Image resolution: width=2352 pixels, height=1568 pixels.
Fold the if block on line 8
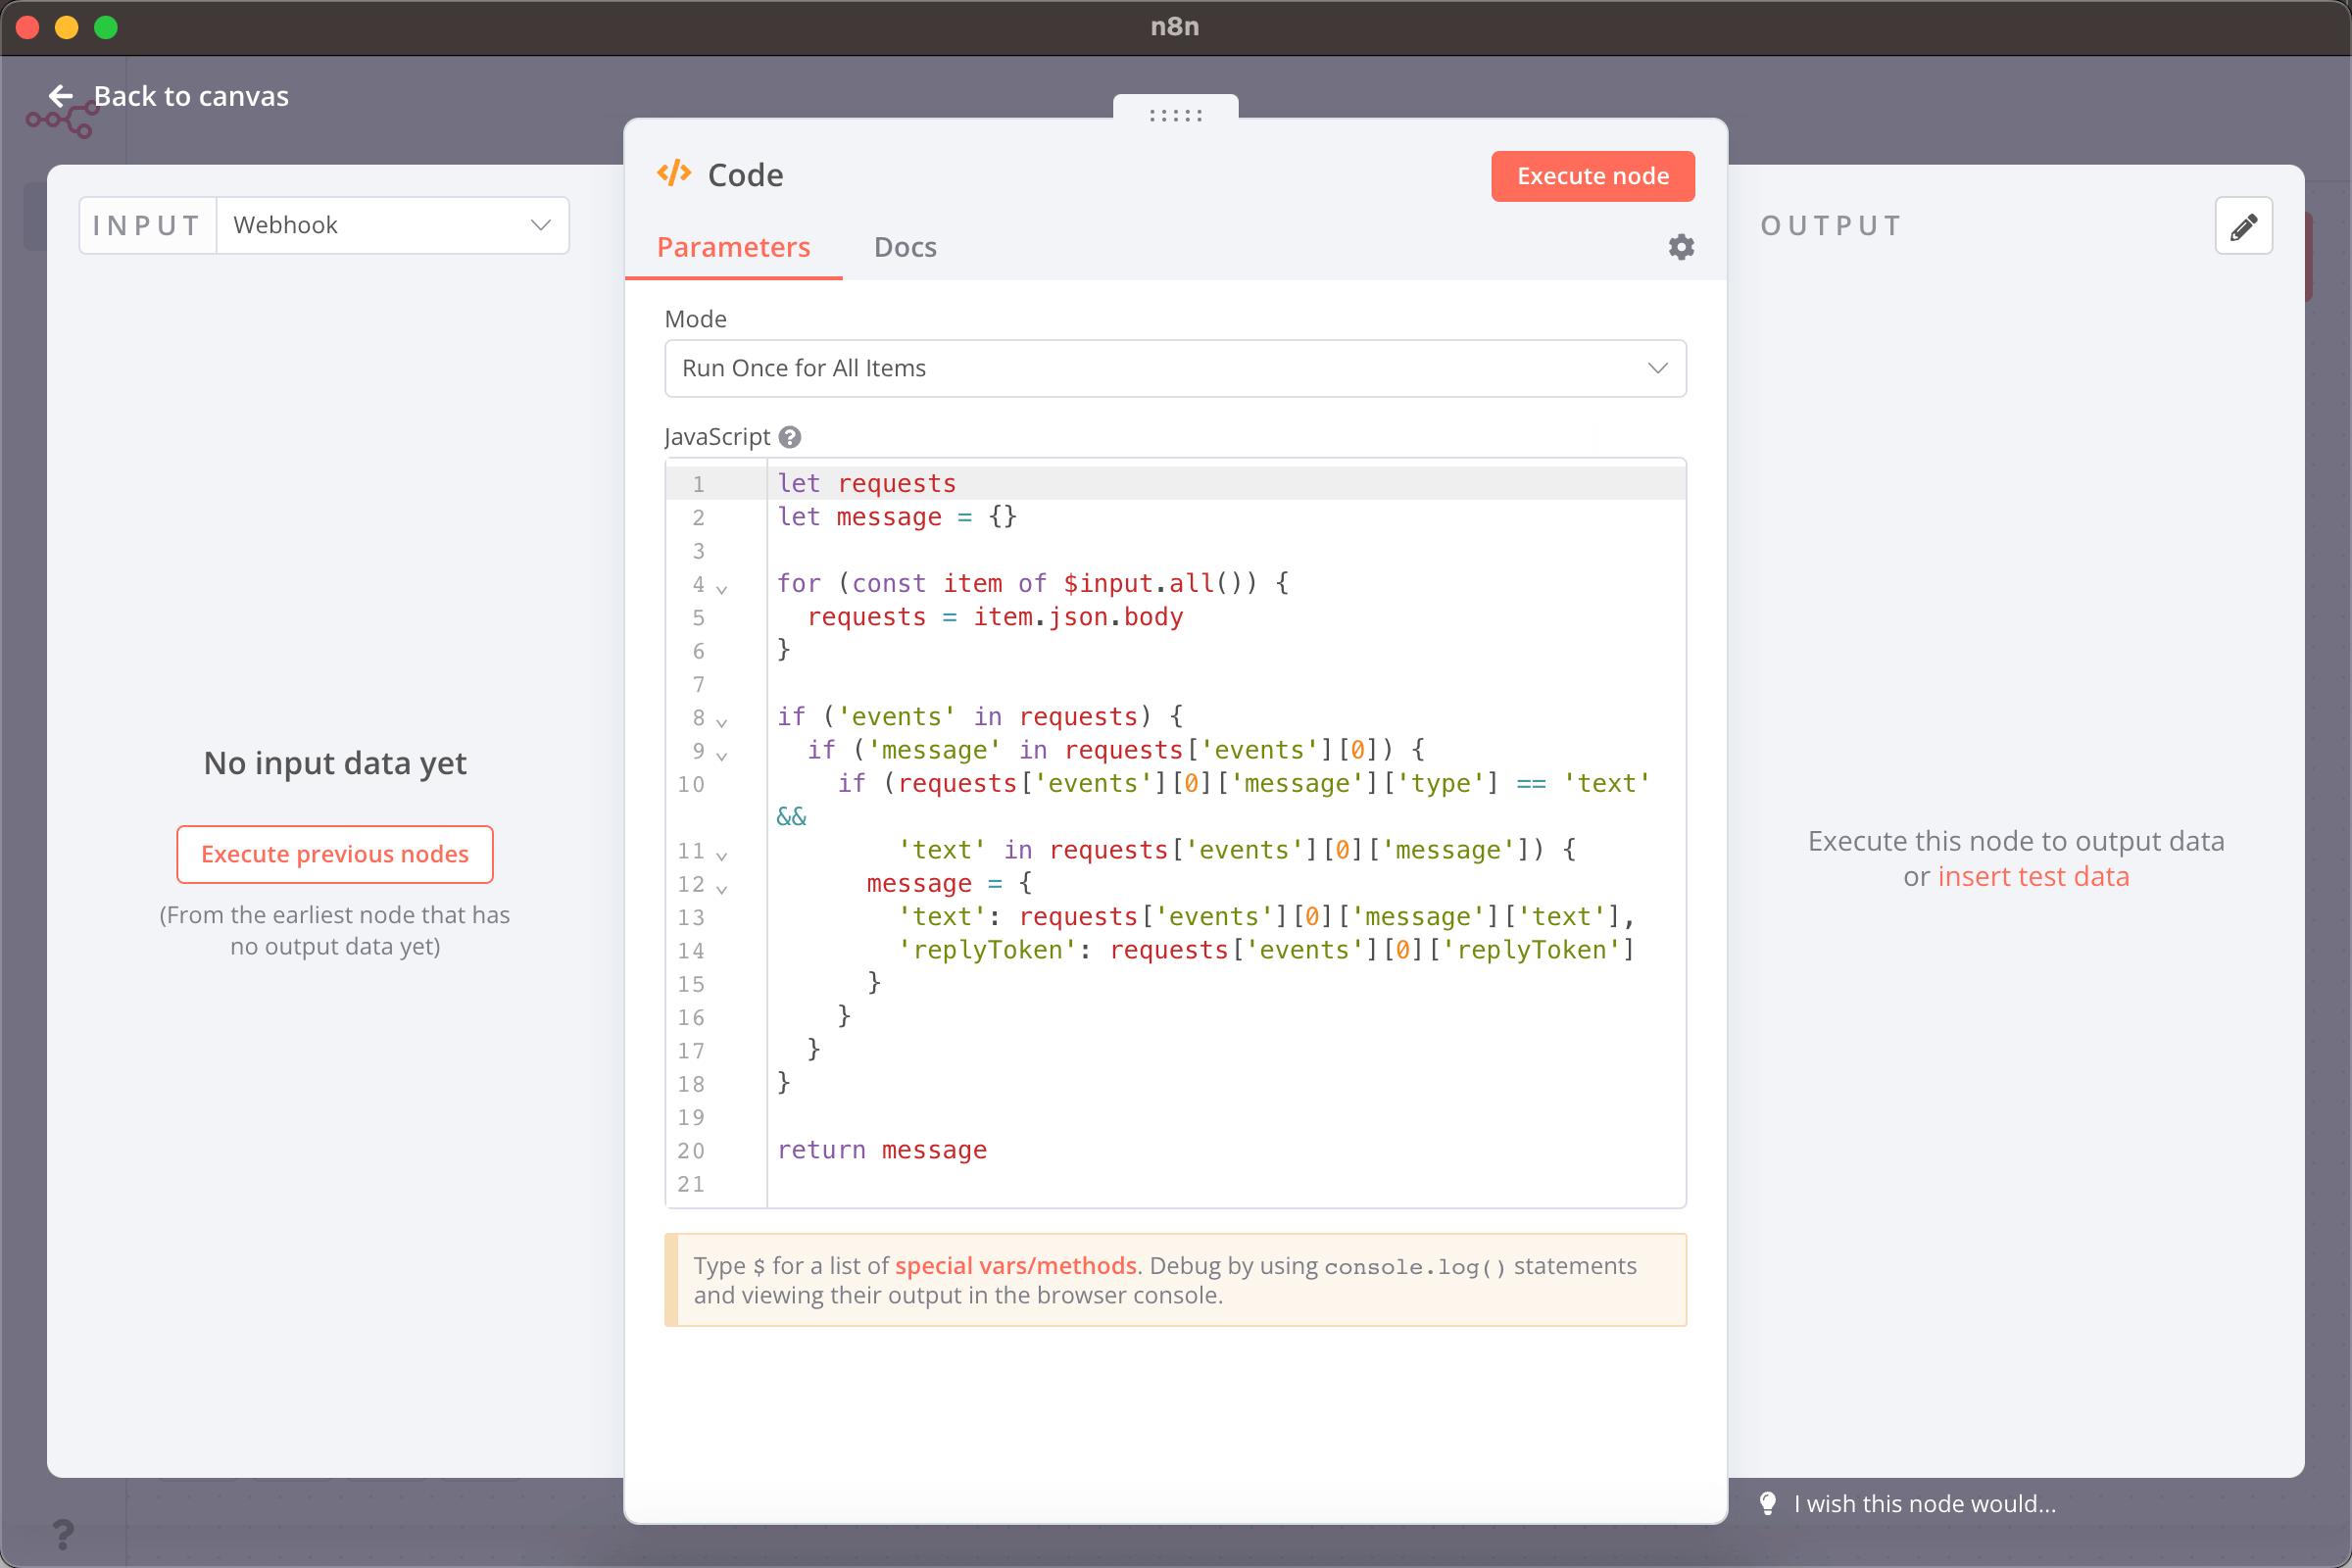point(722,722)
